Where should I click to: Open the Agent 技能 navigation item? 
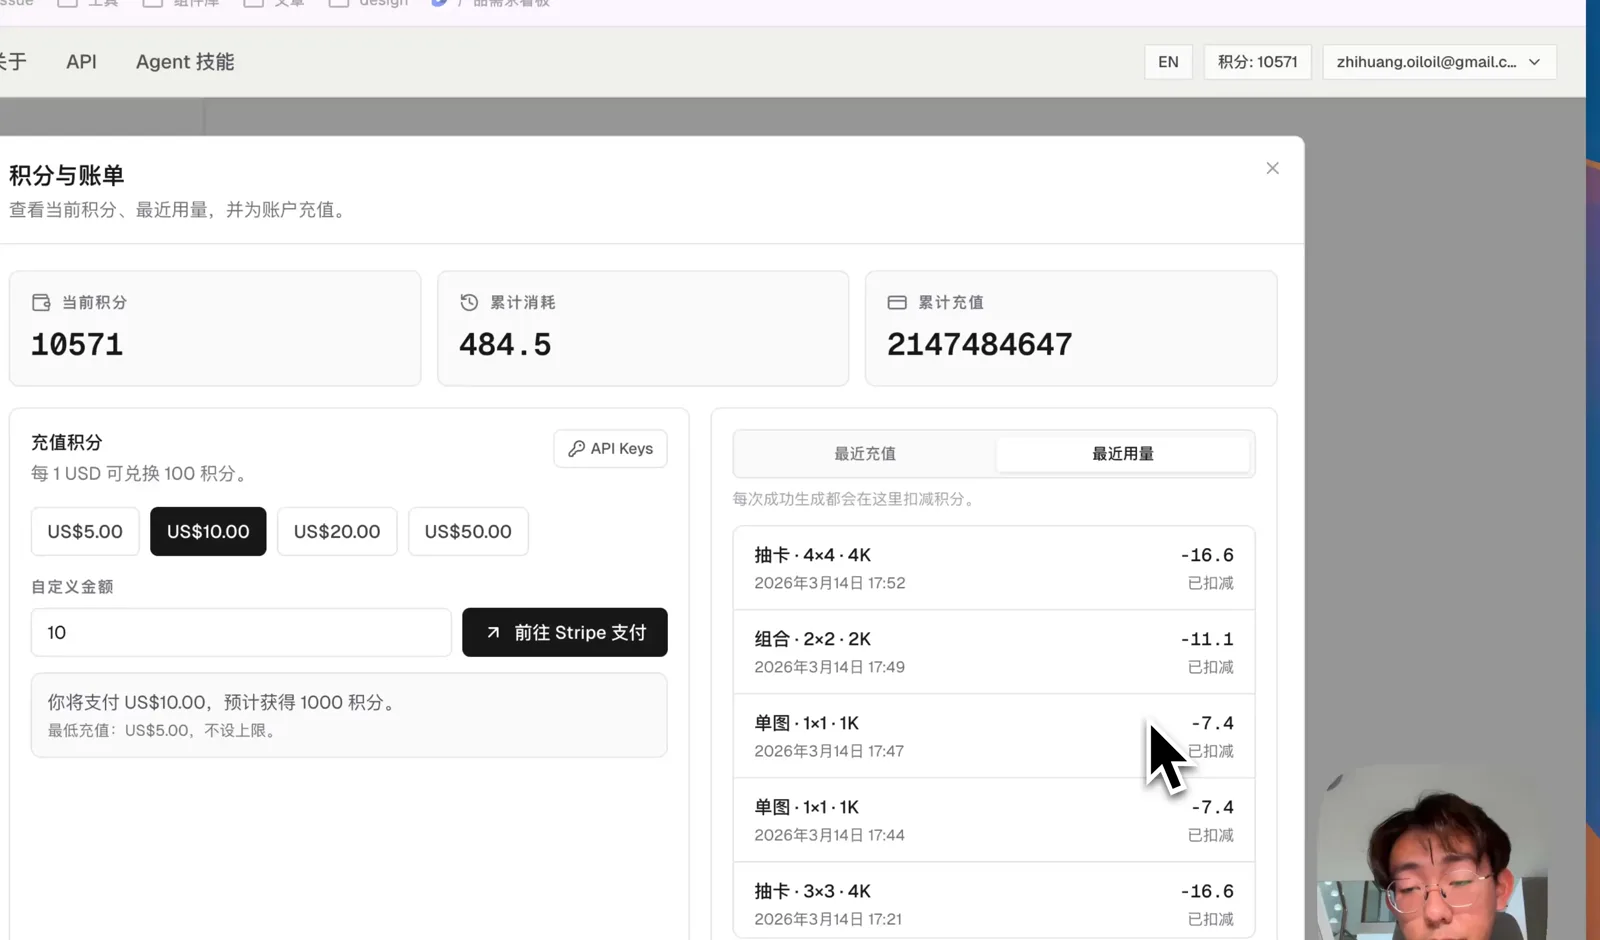coord(185,62)
